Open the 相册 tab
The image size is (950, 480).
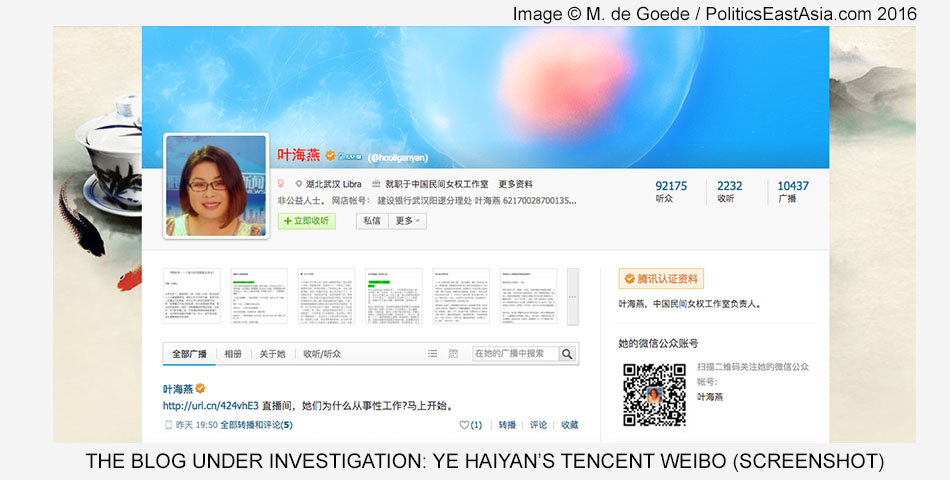(x=233, y=354)
